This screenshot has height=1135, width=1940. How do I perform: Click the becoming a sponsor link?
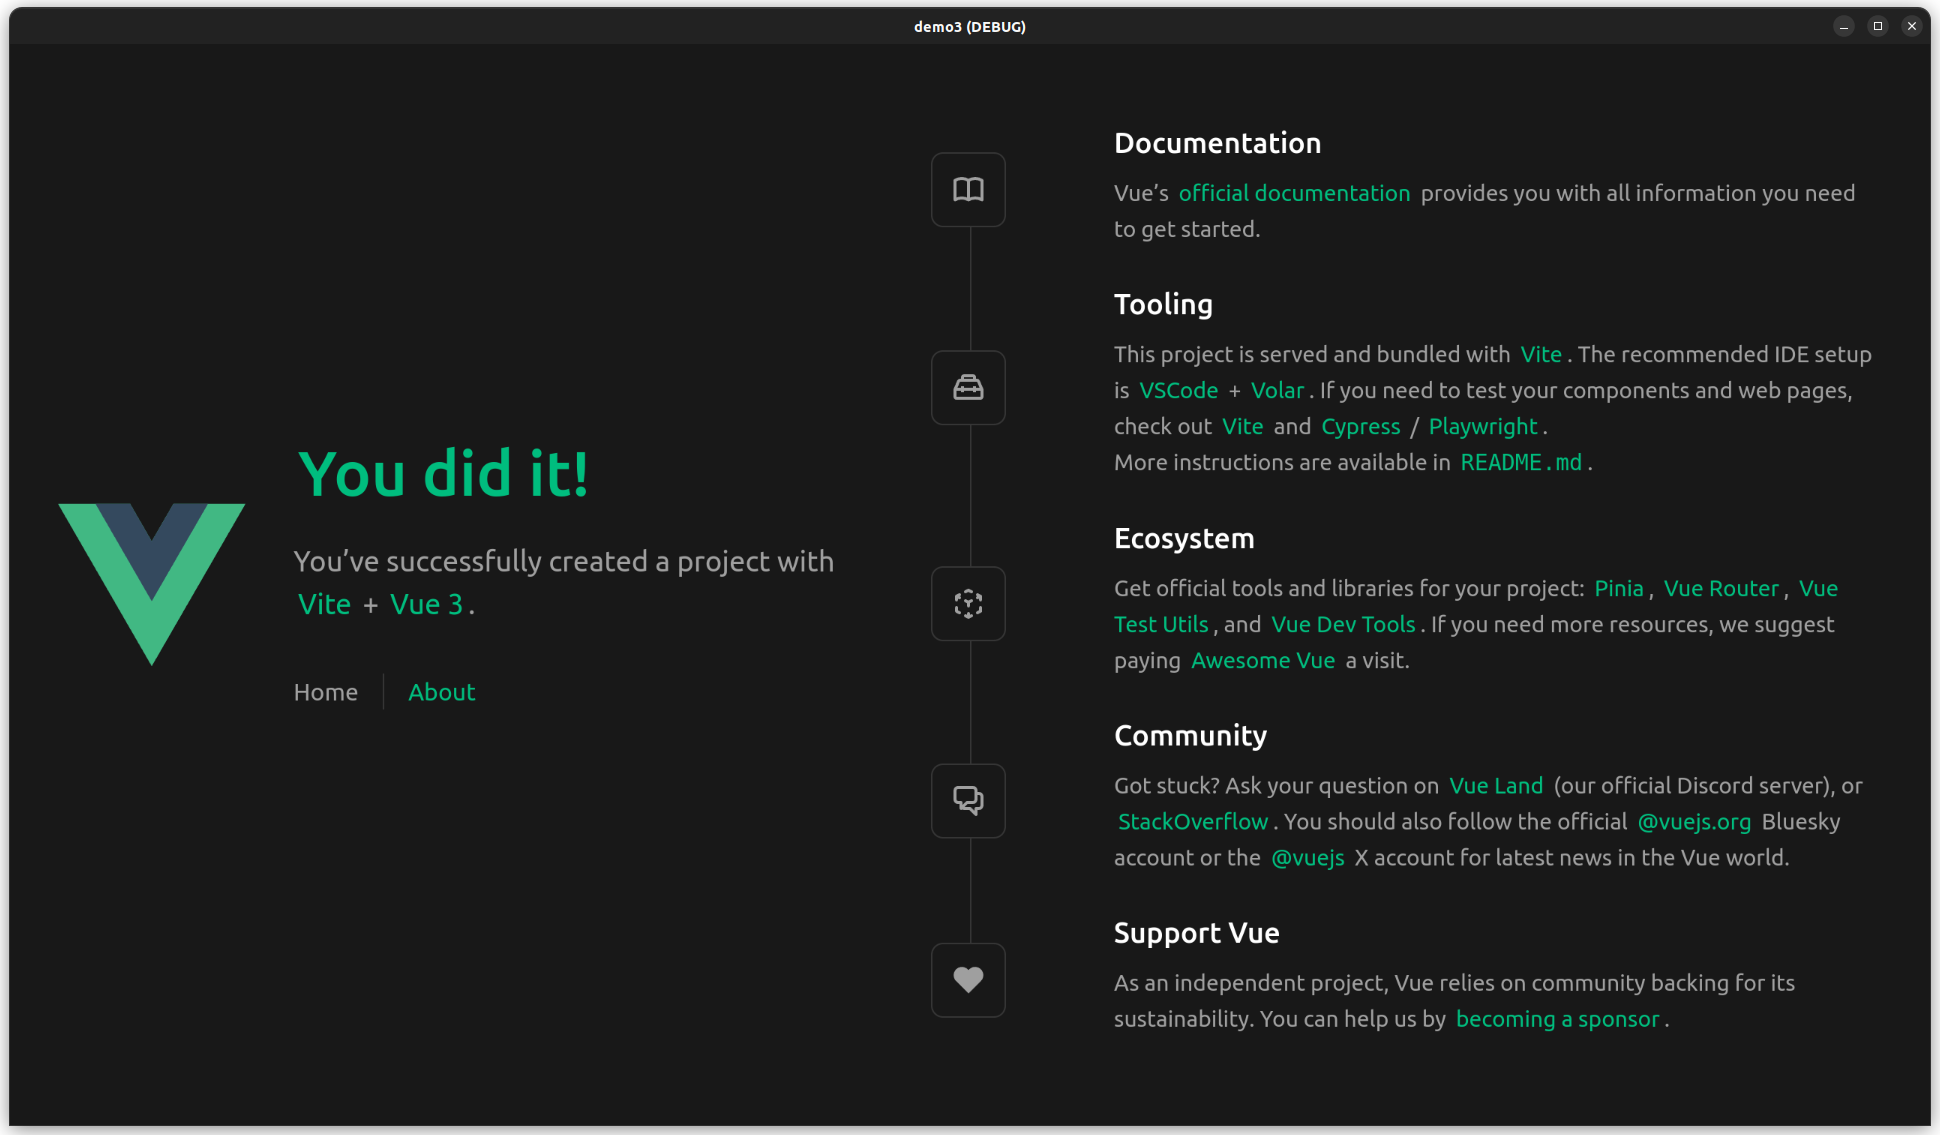tap(1557, 1019)
